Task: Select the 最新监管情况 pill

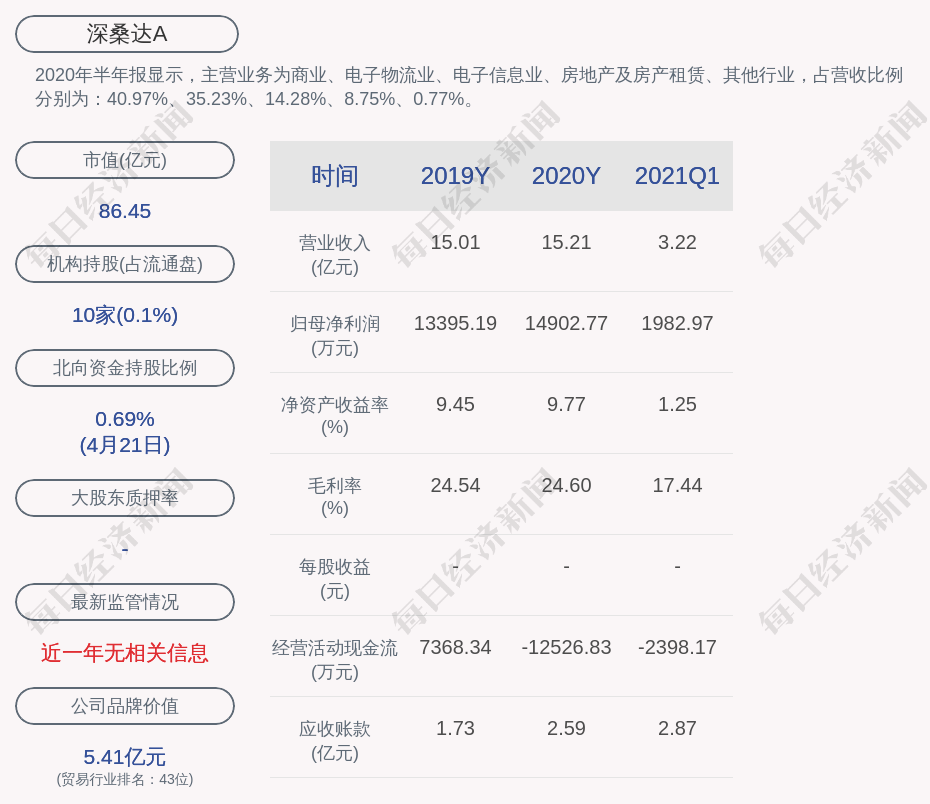Action: [125, 602]
